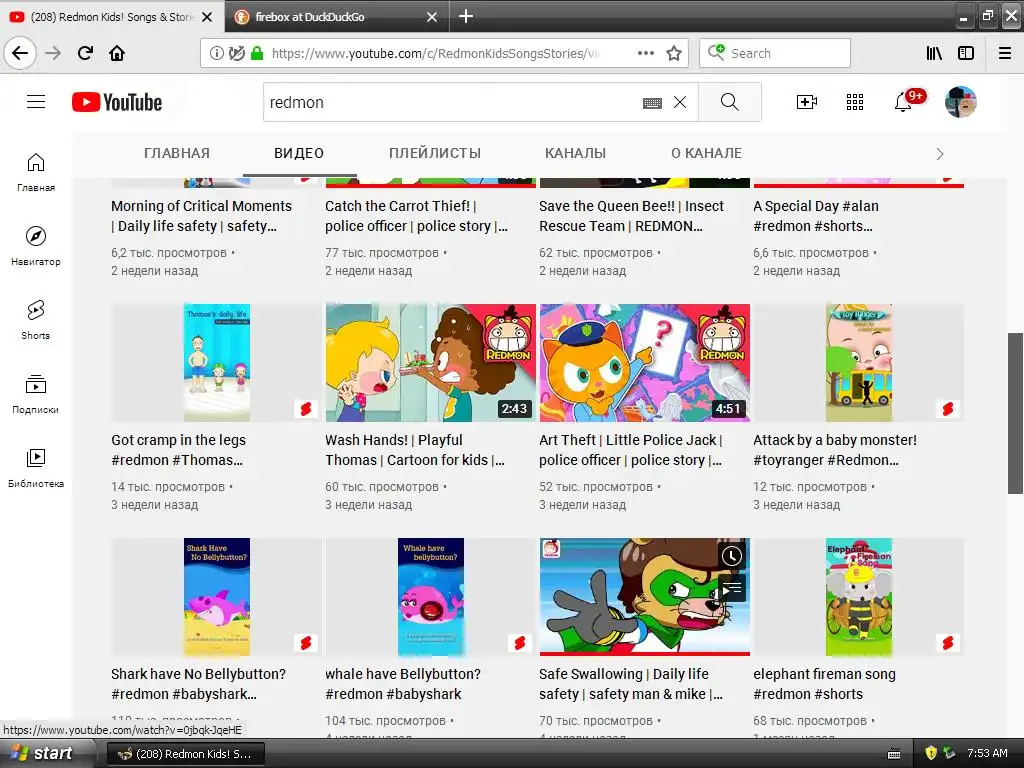The height and width of the screenshot is (768, 1024).
Task: Open Safe Swallowing Daily life safety title
Action: [630, 684]
